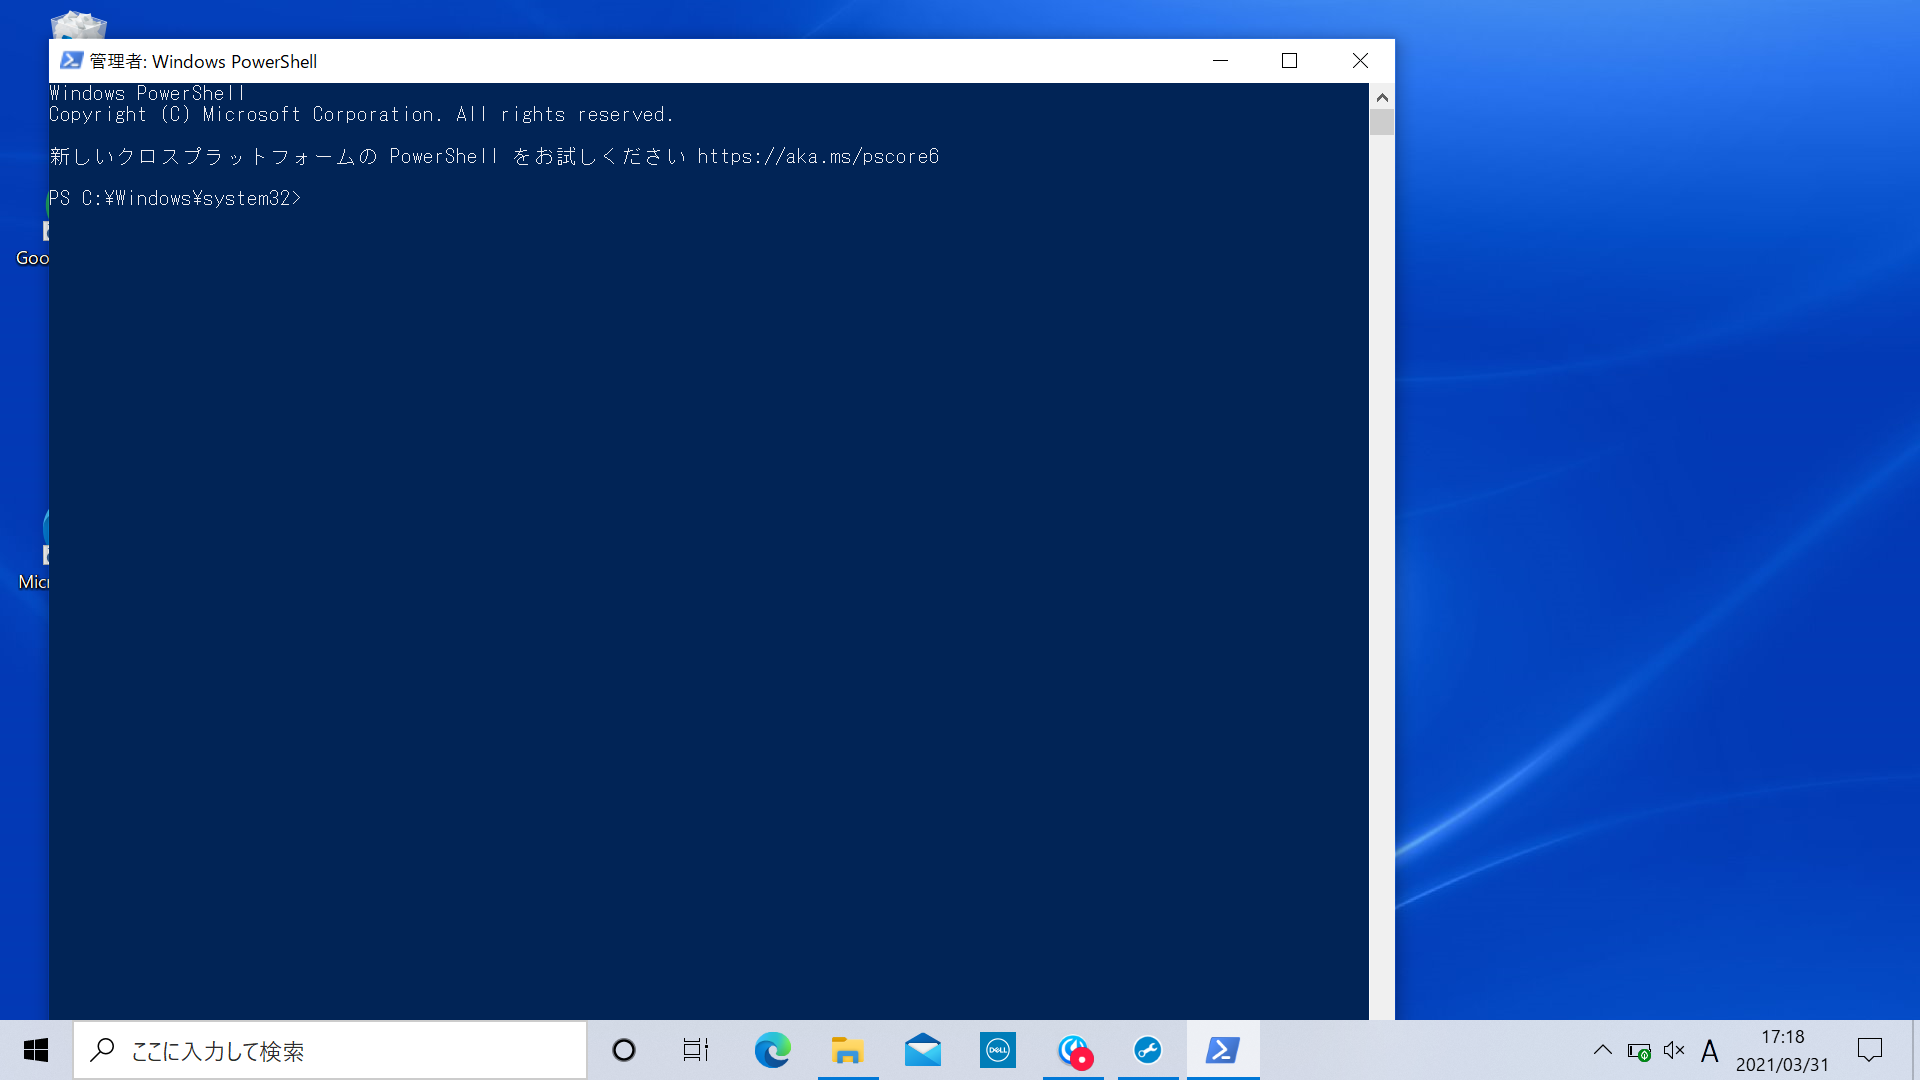
Task: Open the Mail app on taskbar
Action: [x=923, y=1050]
